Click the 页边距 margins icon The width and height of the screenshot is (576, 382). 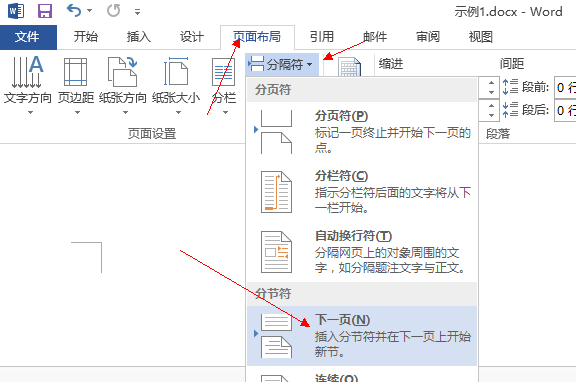(x=76, y=72)
